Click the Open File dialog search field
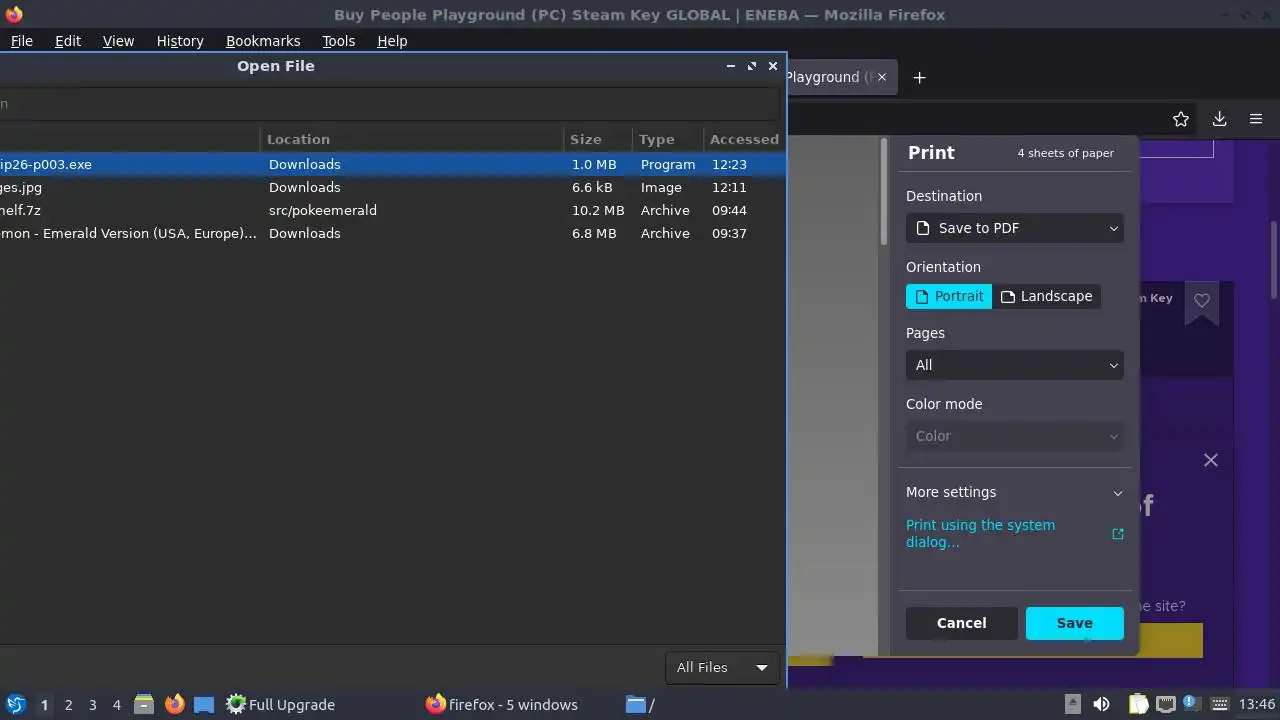 click(389, 103)
